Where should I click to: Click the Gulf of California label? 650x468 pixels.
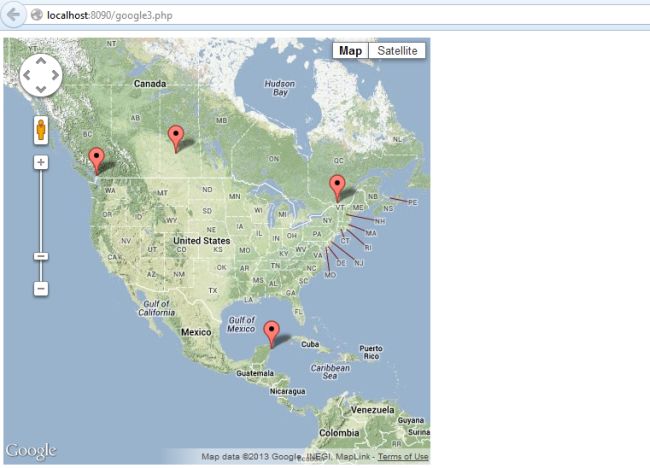point(156,308)
